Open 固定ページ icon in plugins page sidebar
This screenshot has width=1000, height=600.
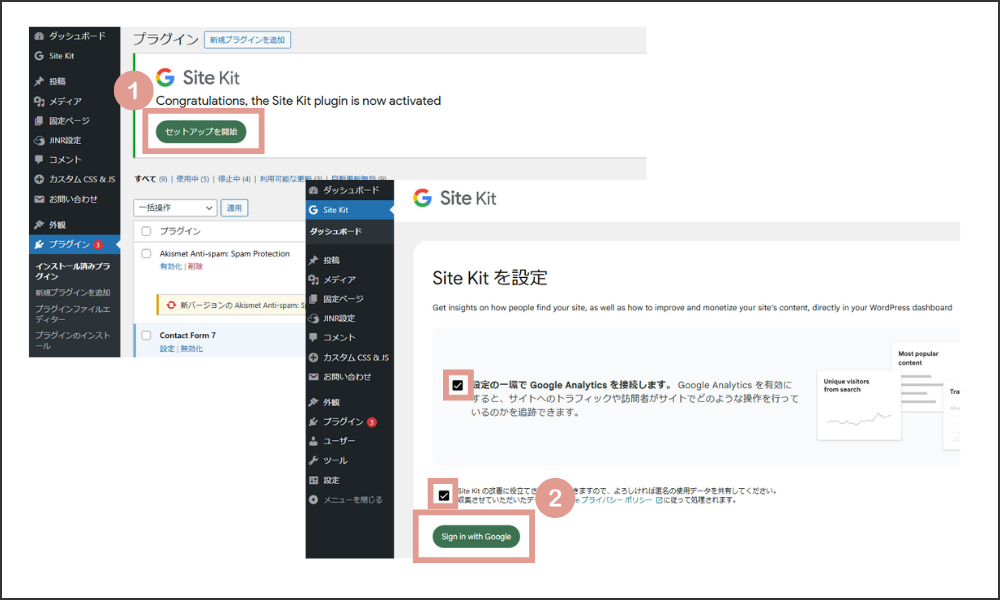tap(39, 121)
